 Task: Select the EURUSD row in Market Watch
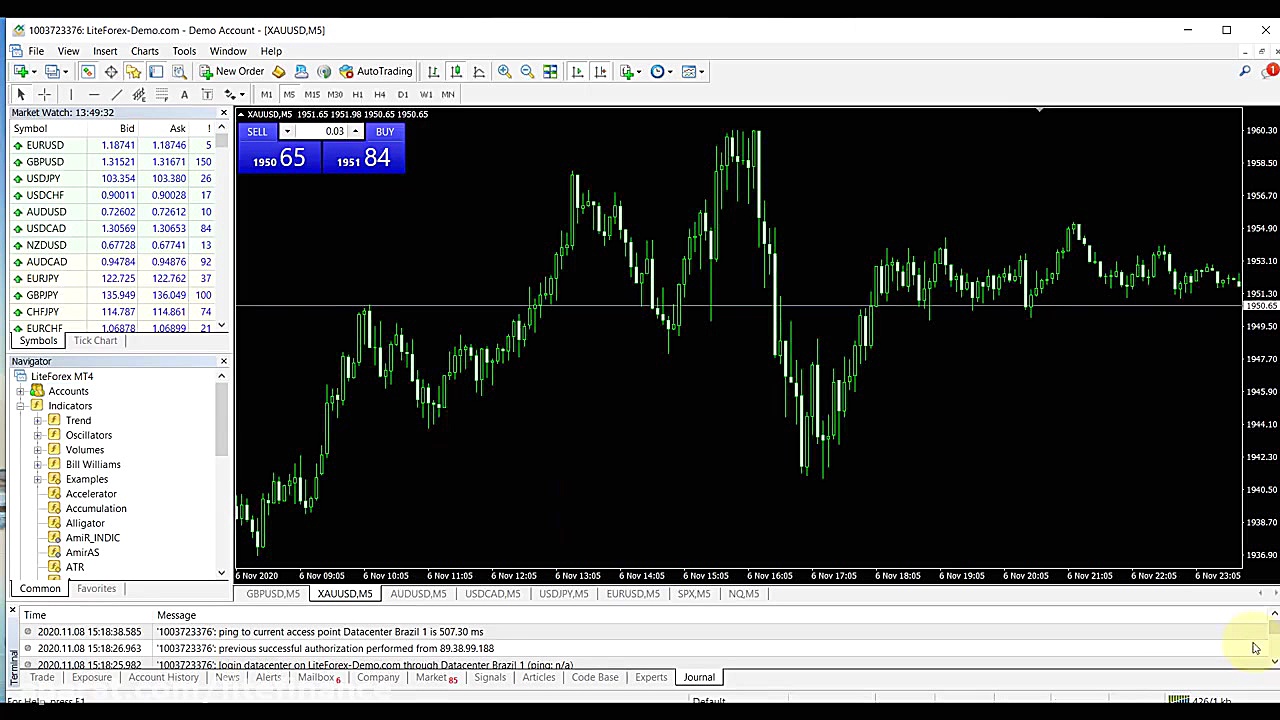point(115,145)
